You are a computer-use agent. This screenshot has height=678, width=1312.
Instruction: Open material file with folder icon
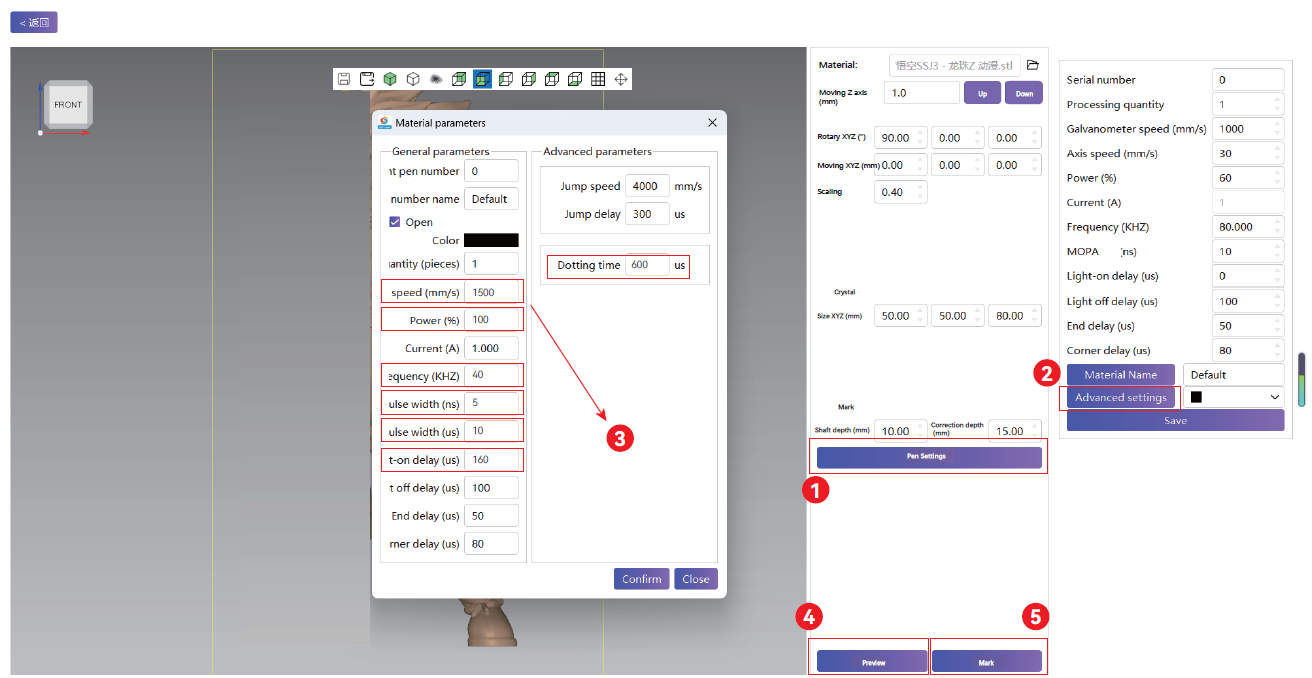(x=1033, y=66)
